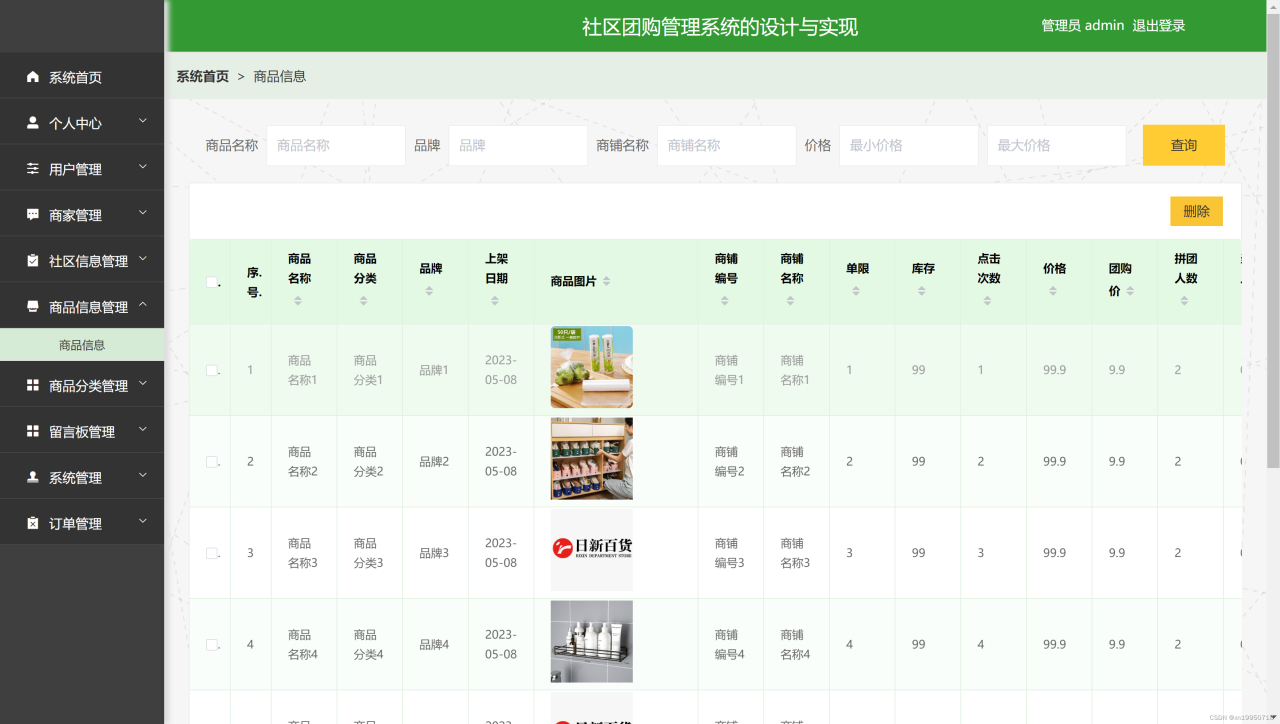Viewport: 1280px width, 724px height.
Task: Sort by 商品图片 using its sort arrows
Action: (606, 281)
